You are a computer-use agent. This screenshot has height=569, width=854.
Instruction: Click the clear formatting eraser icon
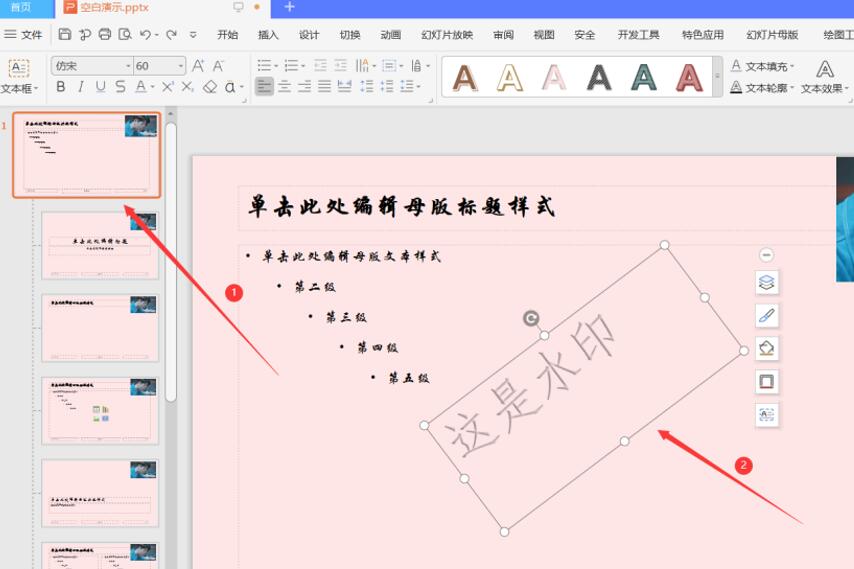pyautogui.click(x=210, y=87)
